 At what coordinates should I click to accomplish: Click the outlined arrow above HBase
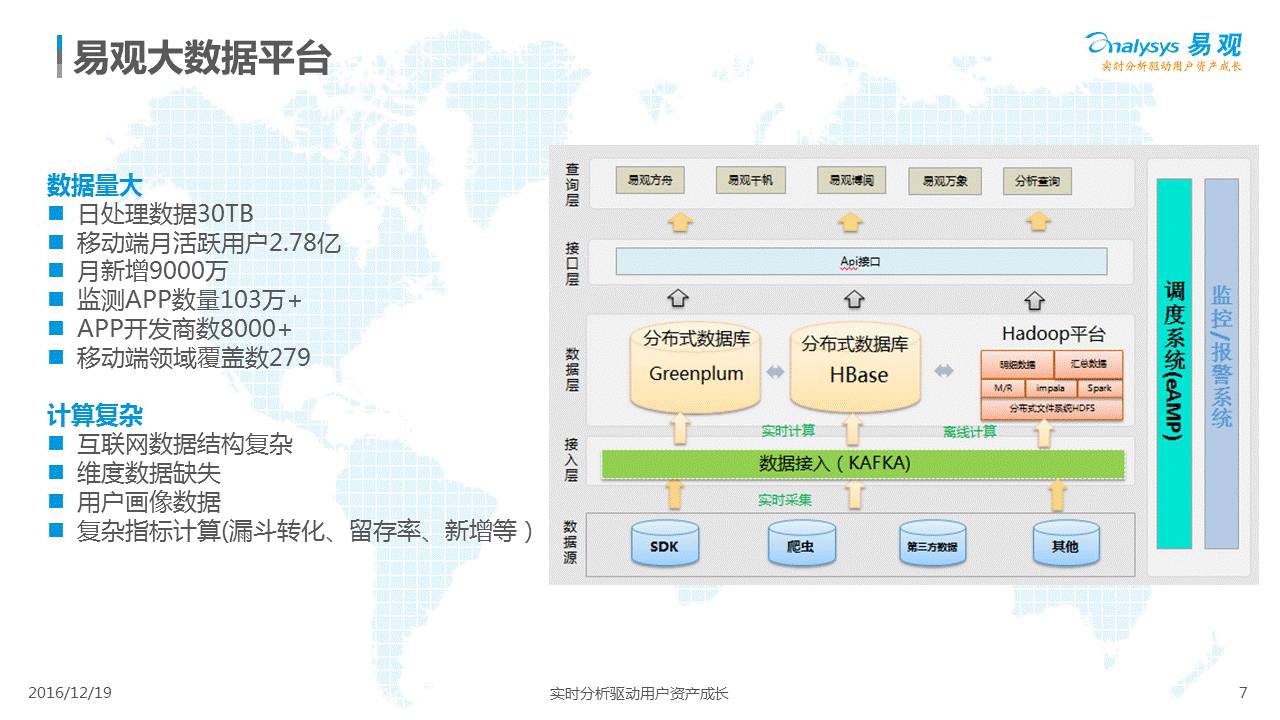click(x=854, y=298)
